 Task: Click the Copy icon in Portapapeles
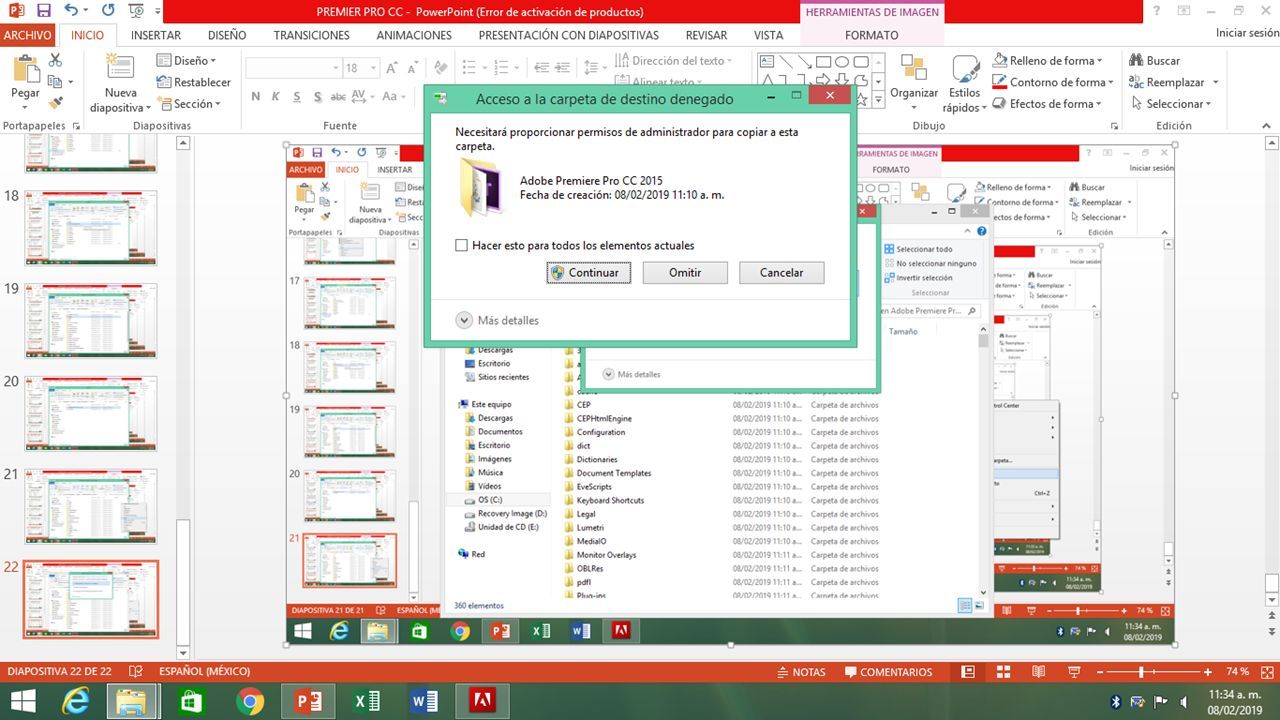coord(55,82)
